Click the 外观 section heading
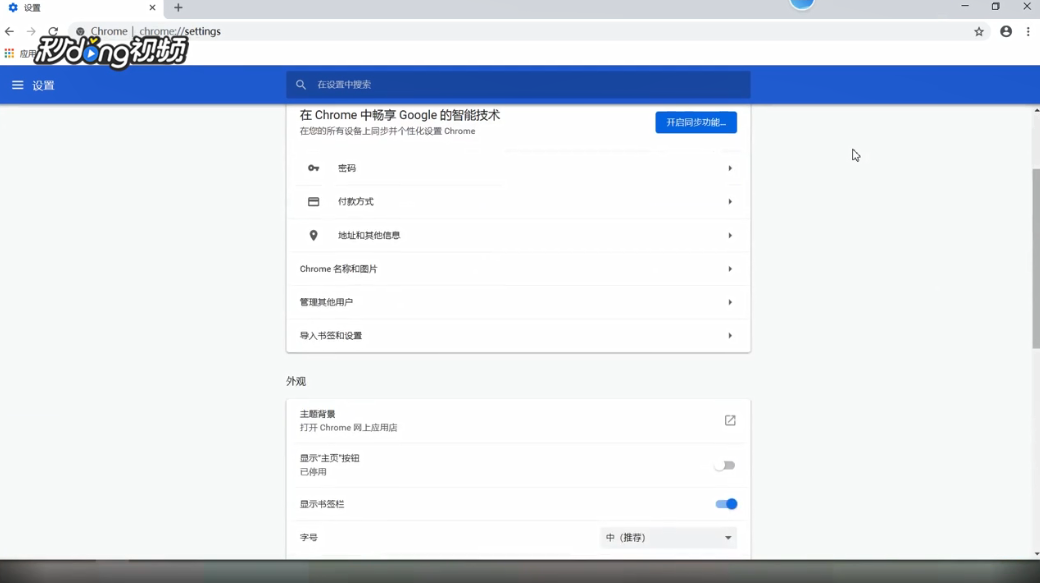Viewport: 1040px width, 583px height. click(296, 381)
